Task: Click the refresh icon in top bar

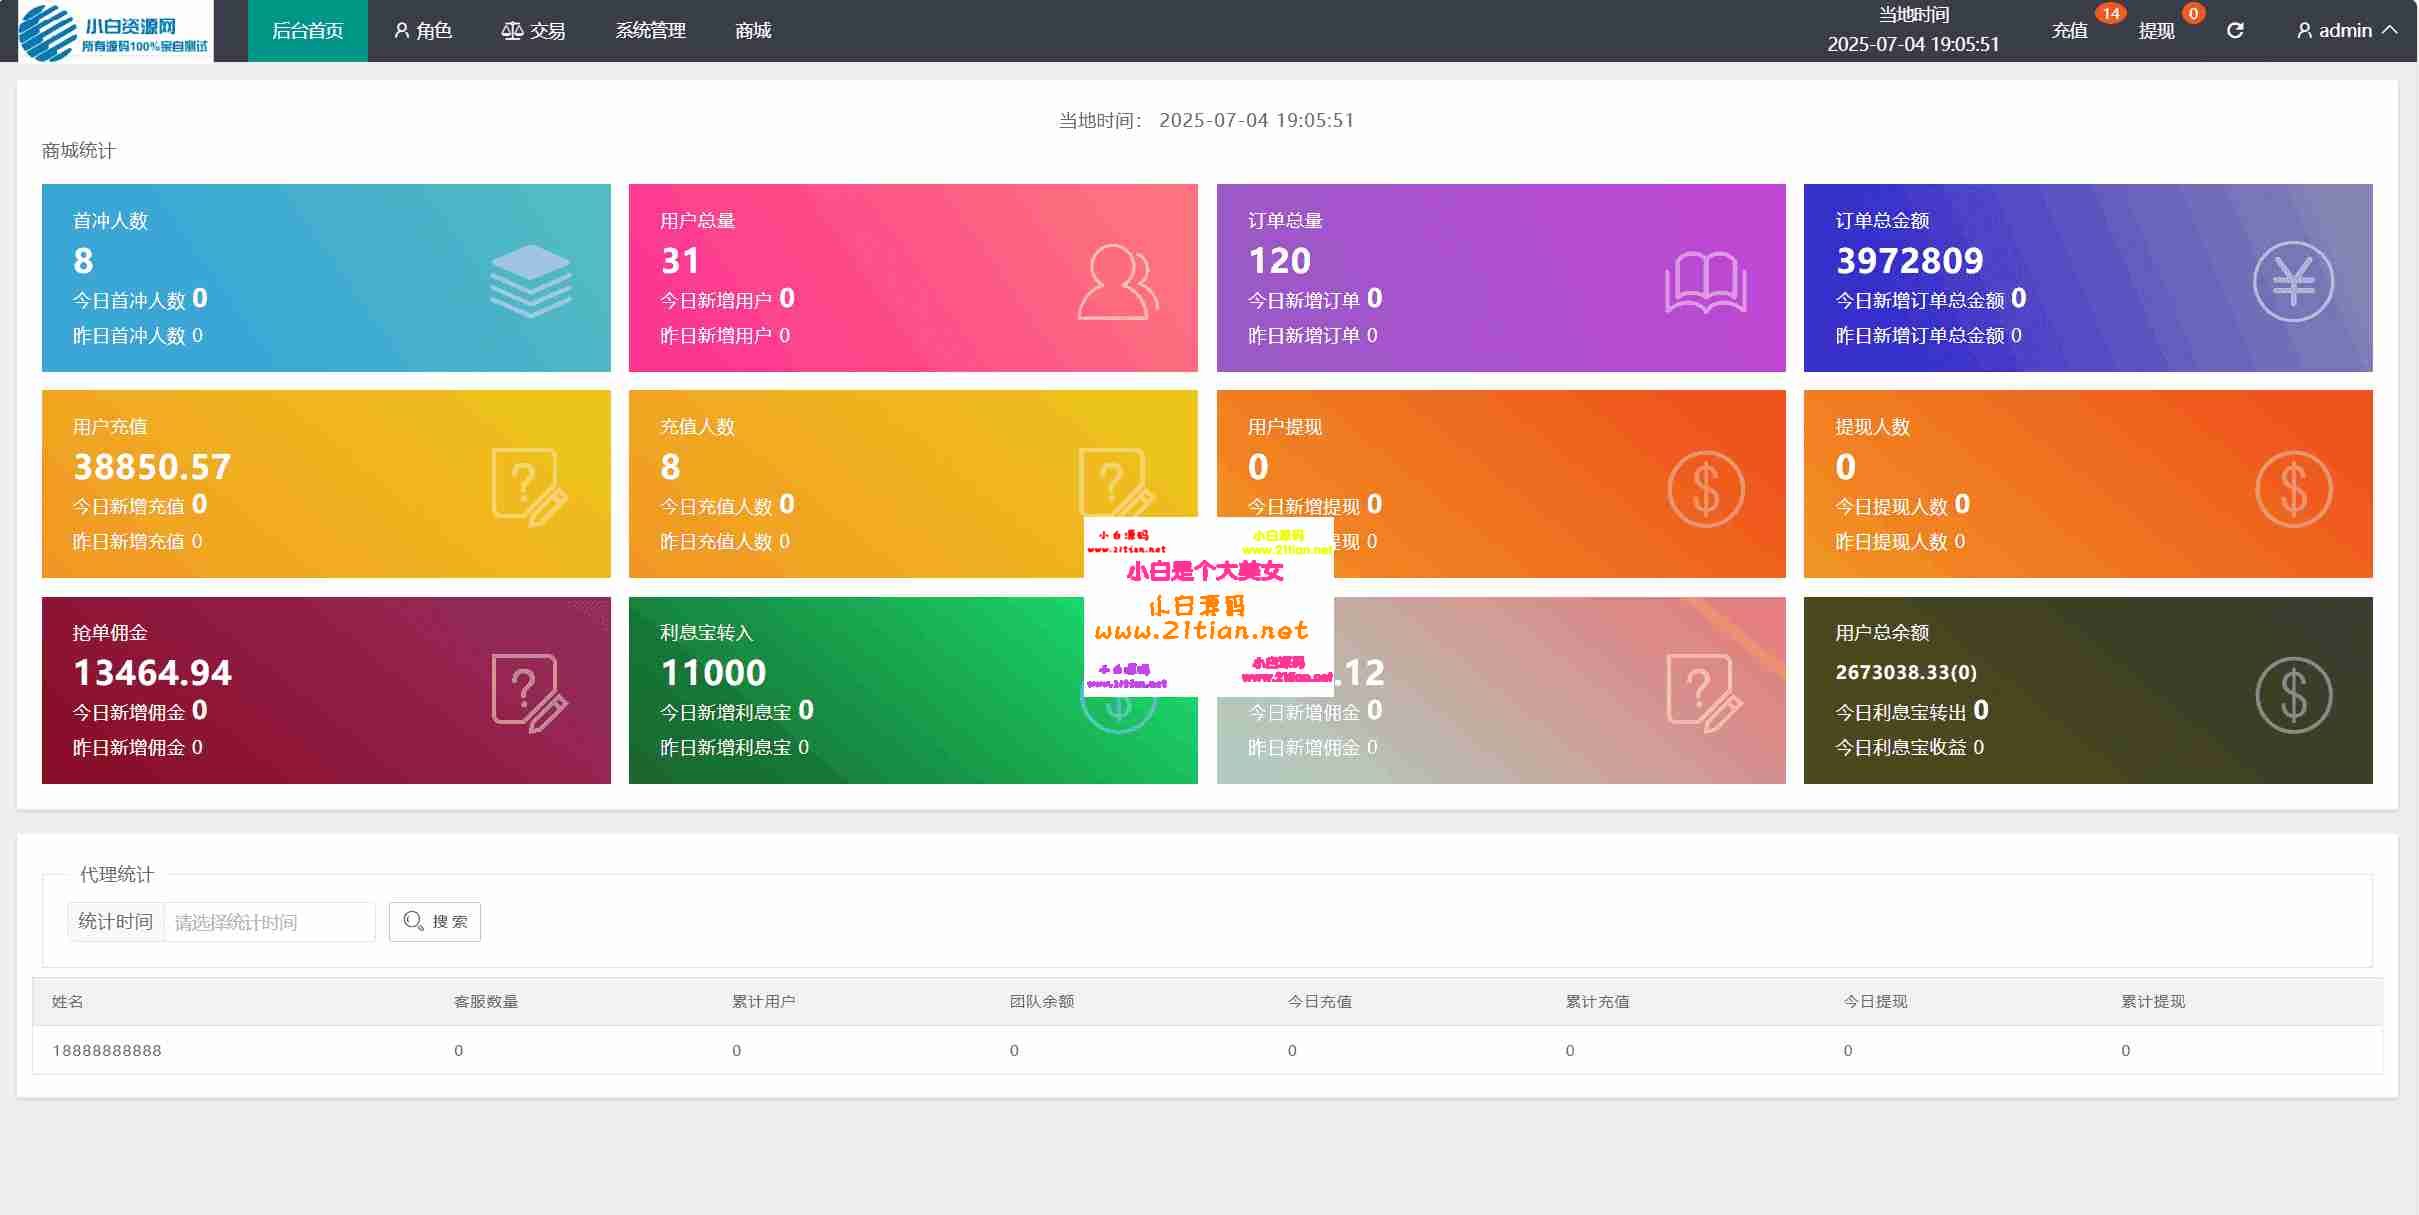Action: pos(2235,31)
